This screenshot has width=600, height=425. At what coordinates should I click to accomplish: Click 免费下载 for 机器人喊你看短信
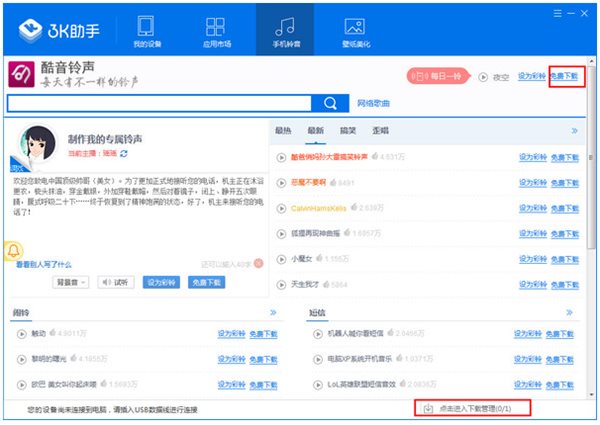pos(559,334)
